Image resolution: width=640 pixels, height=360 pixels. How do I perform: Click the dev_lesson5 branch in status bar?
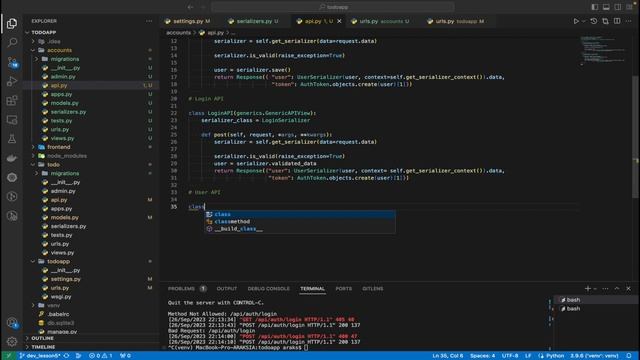point(40,356)
